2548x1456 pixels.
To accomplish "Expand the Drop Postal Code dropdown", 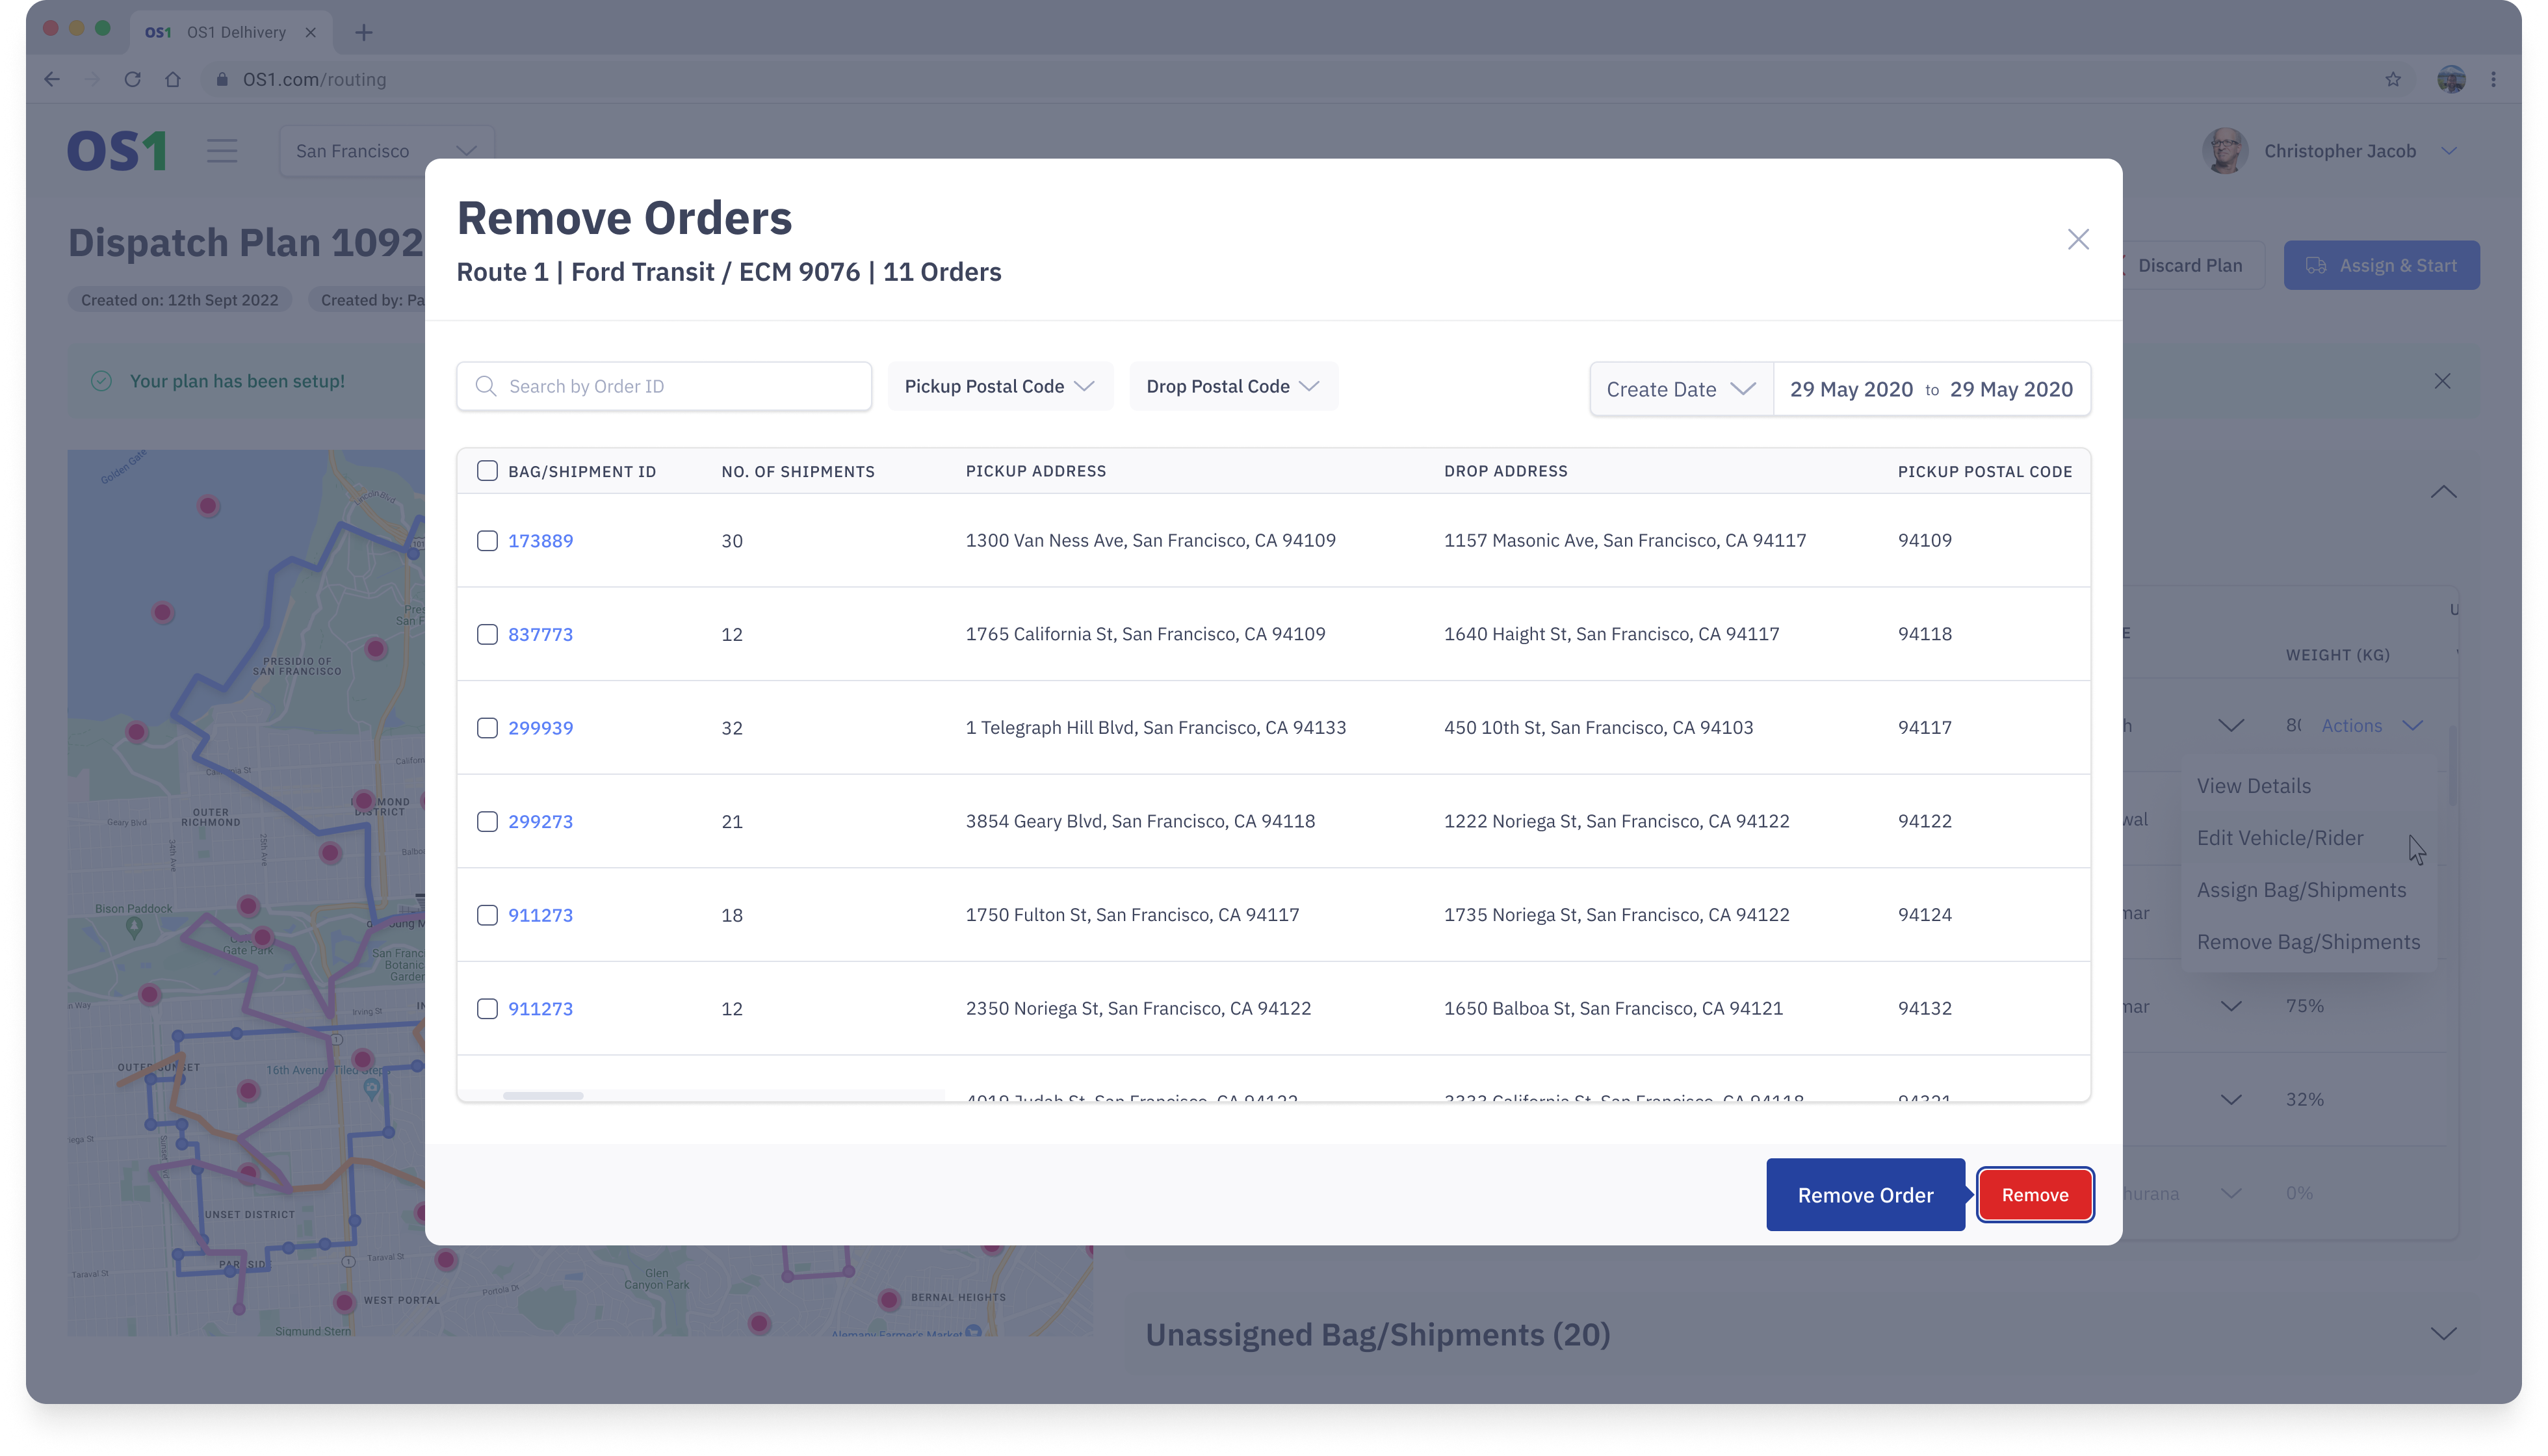I will (x=1232, y=386).
